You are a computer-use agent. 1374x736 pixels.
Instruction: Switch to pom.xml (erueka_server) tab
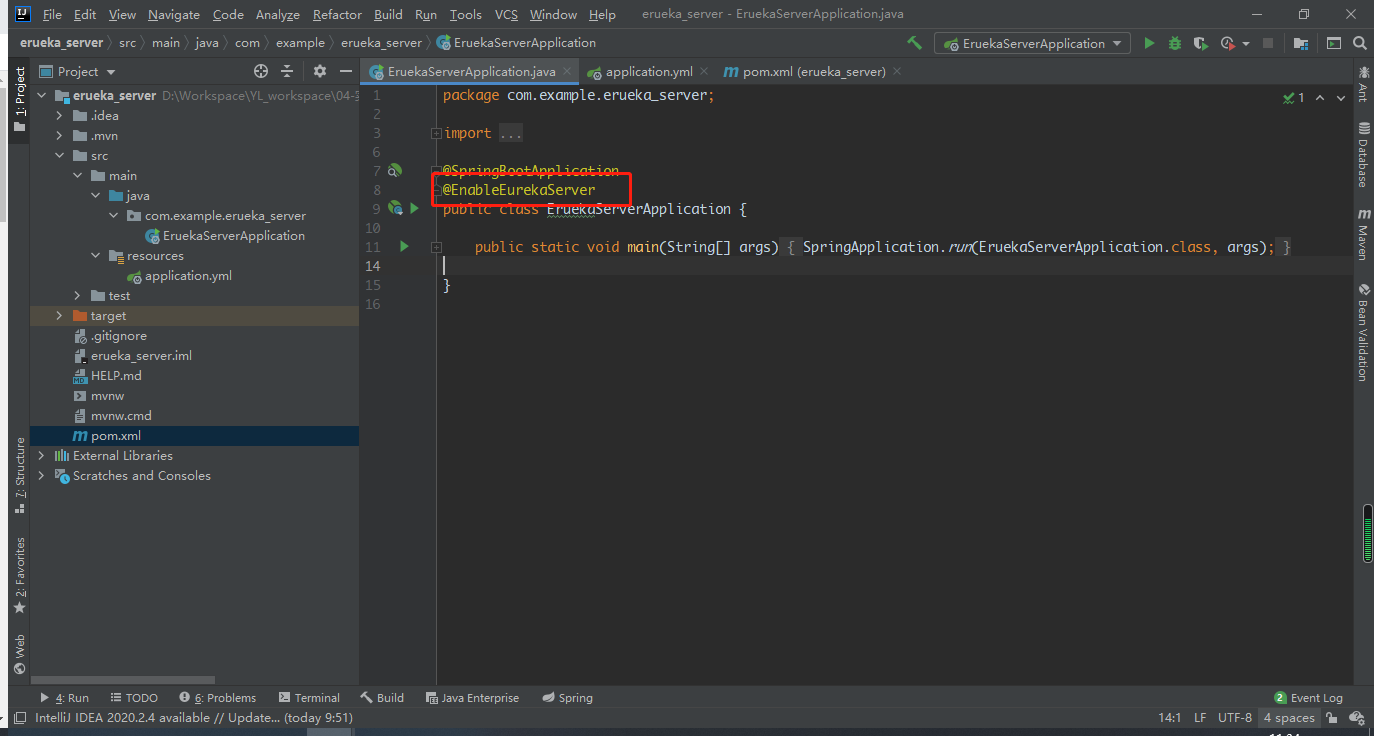pyautogui.click(x=814, y=72)
